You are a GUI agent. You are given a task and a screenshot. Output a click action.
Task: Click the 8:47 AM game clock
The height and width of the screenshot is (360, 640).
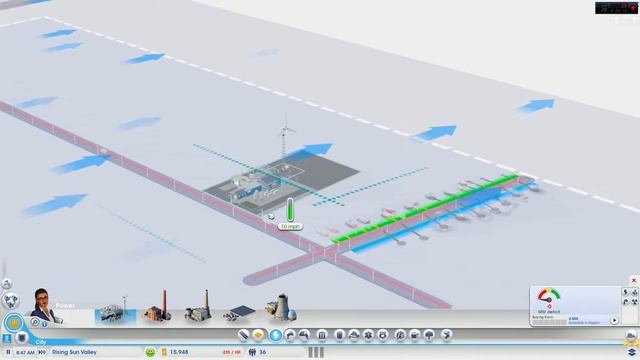tap(25, 352)
